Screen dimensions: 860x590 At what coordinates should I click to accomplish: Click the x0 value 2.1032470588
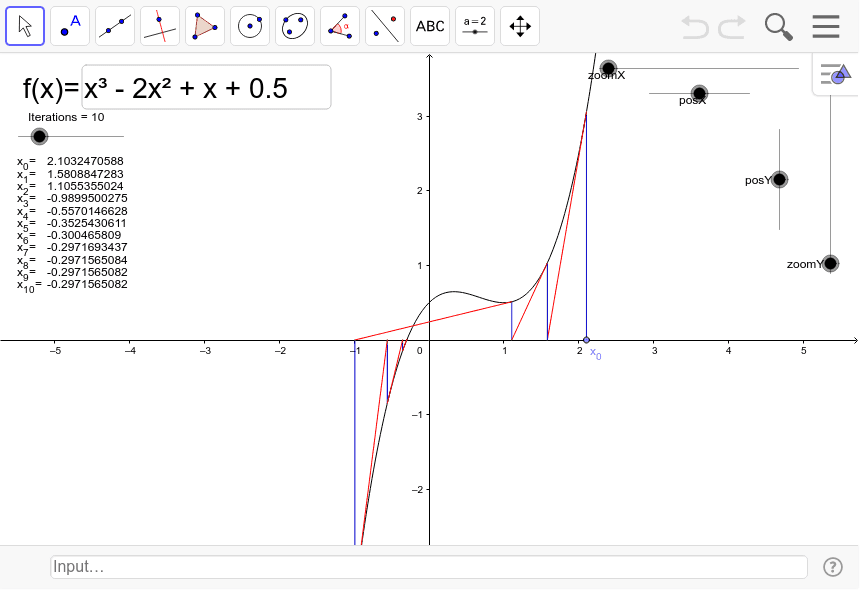[85, 161]
